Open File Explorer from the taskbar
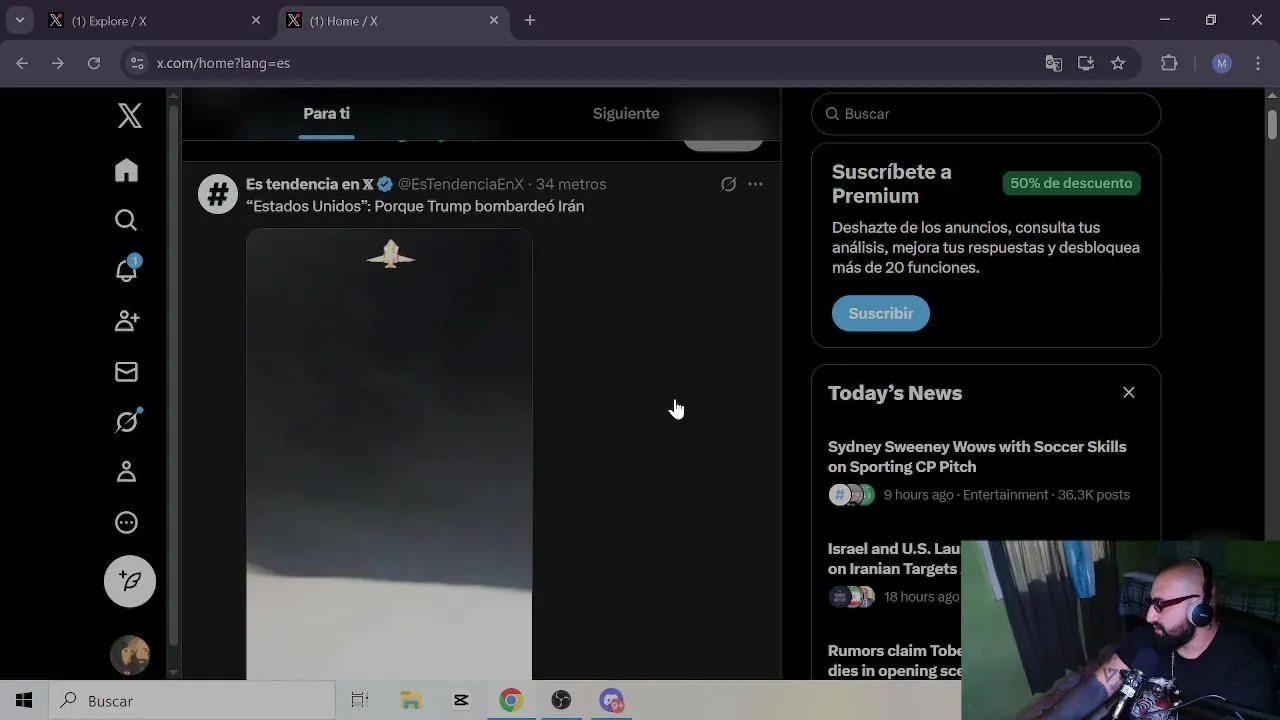This screenshot has width=1280, height=720. [x=411, y=701]
